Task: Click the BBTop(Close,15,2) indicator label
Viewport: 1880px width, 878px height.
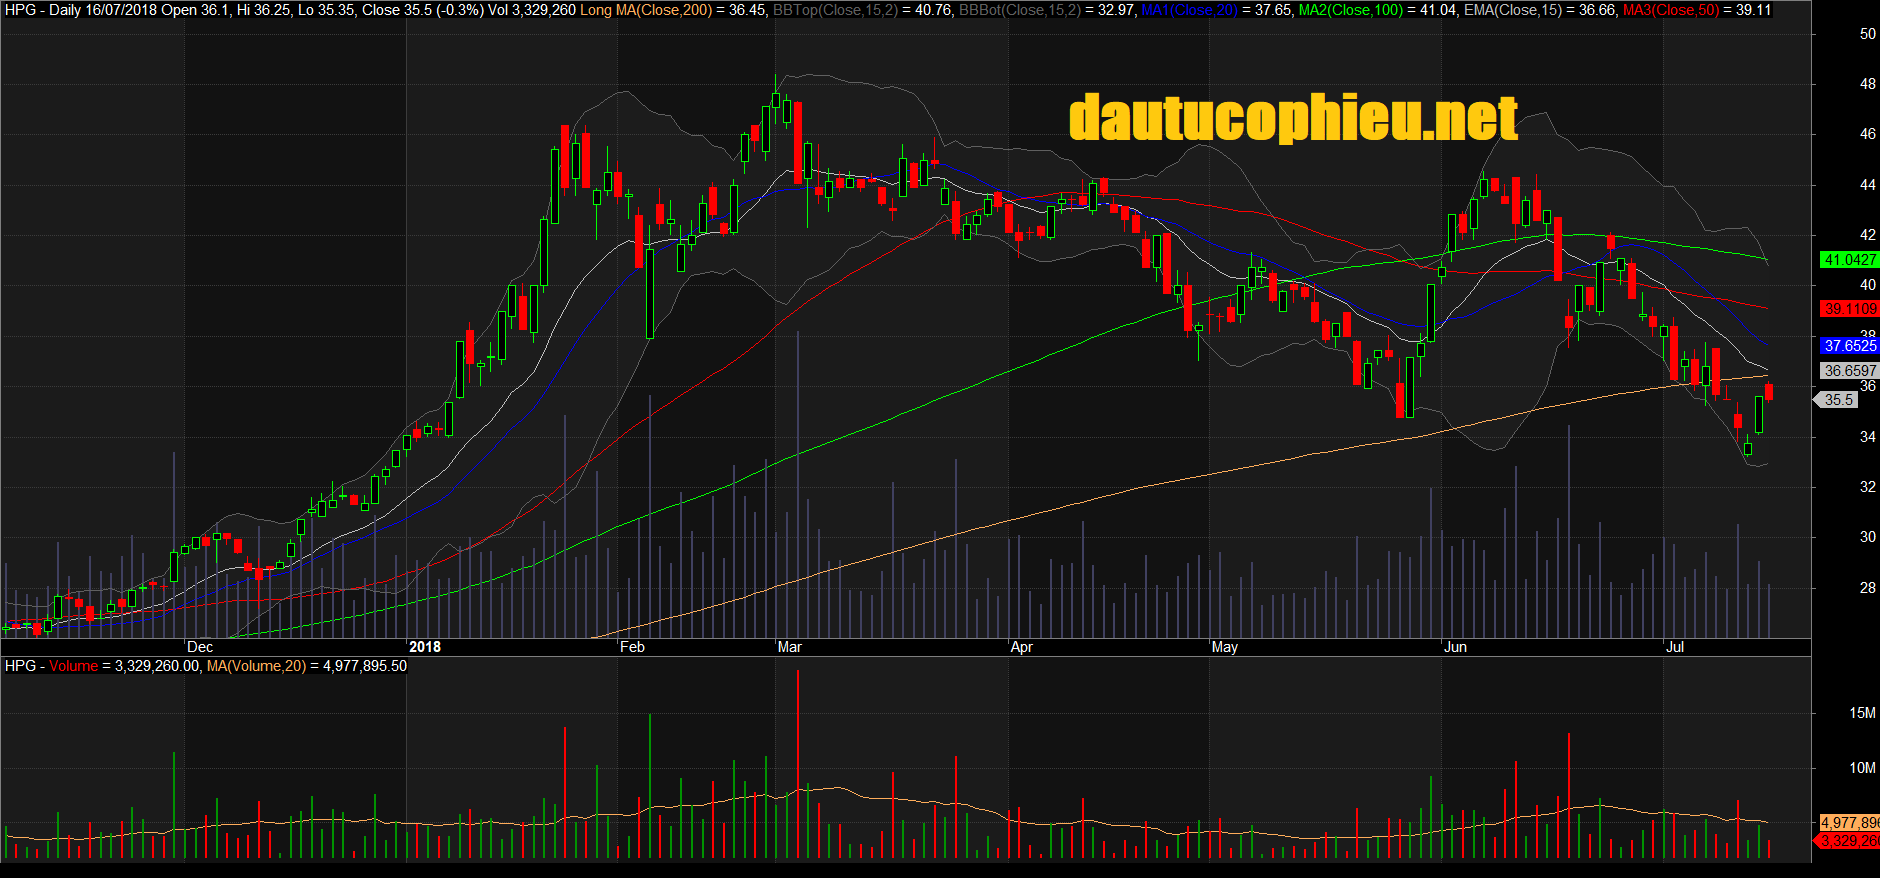Action: click(x=835, y=10)
